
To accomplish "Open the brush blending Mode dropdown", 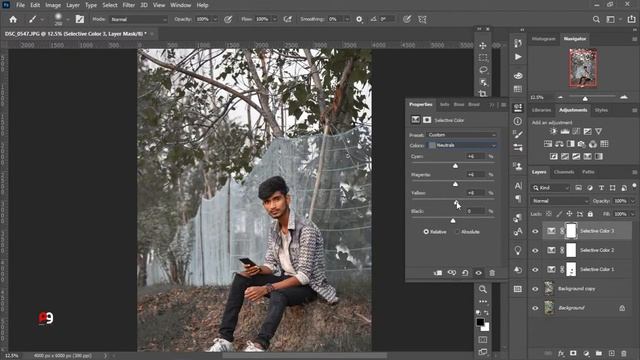I will pos(138,19).
